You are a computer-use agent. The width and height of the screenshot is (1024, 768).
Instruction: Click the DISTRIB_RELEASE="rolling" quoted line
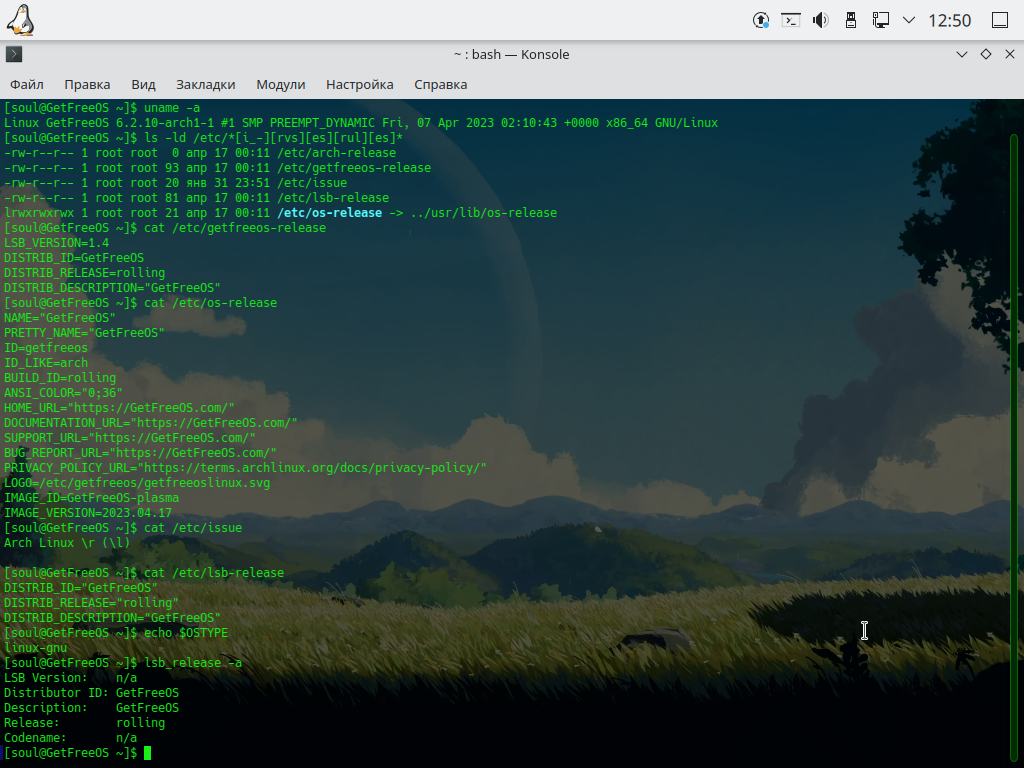click(91, 603)
